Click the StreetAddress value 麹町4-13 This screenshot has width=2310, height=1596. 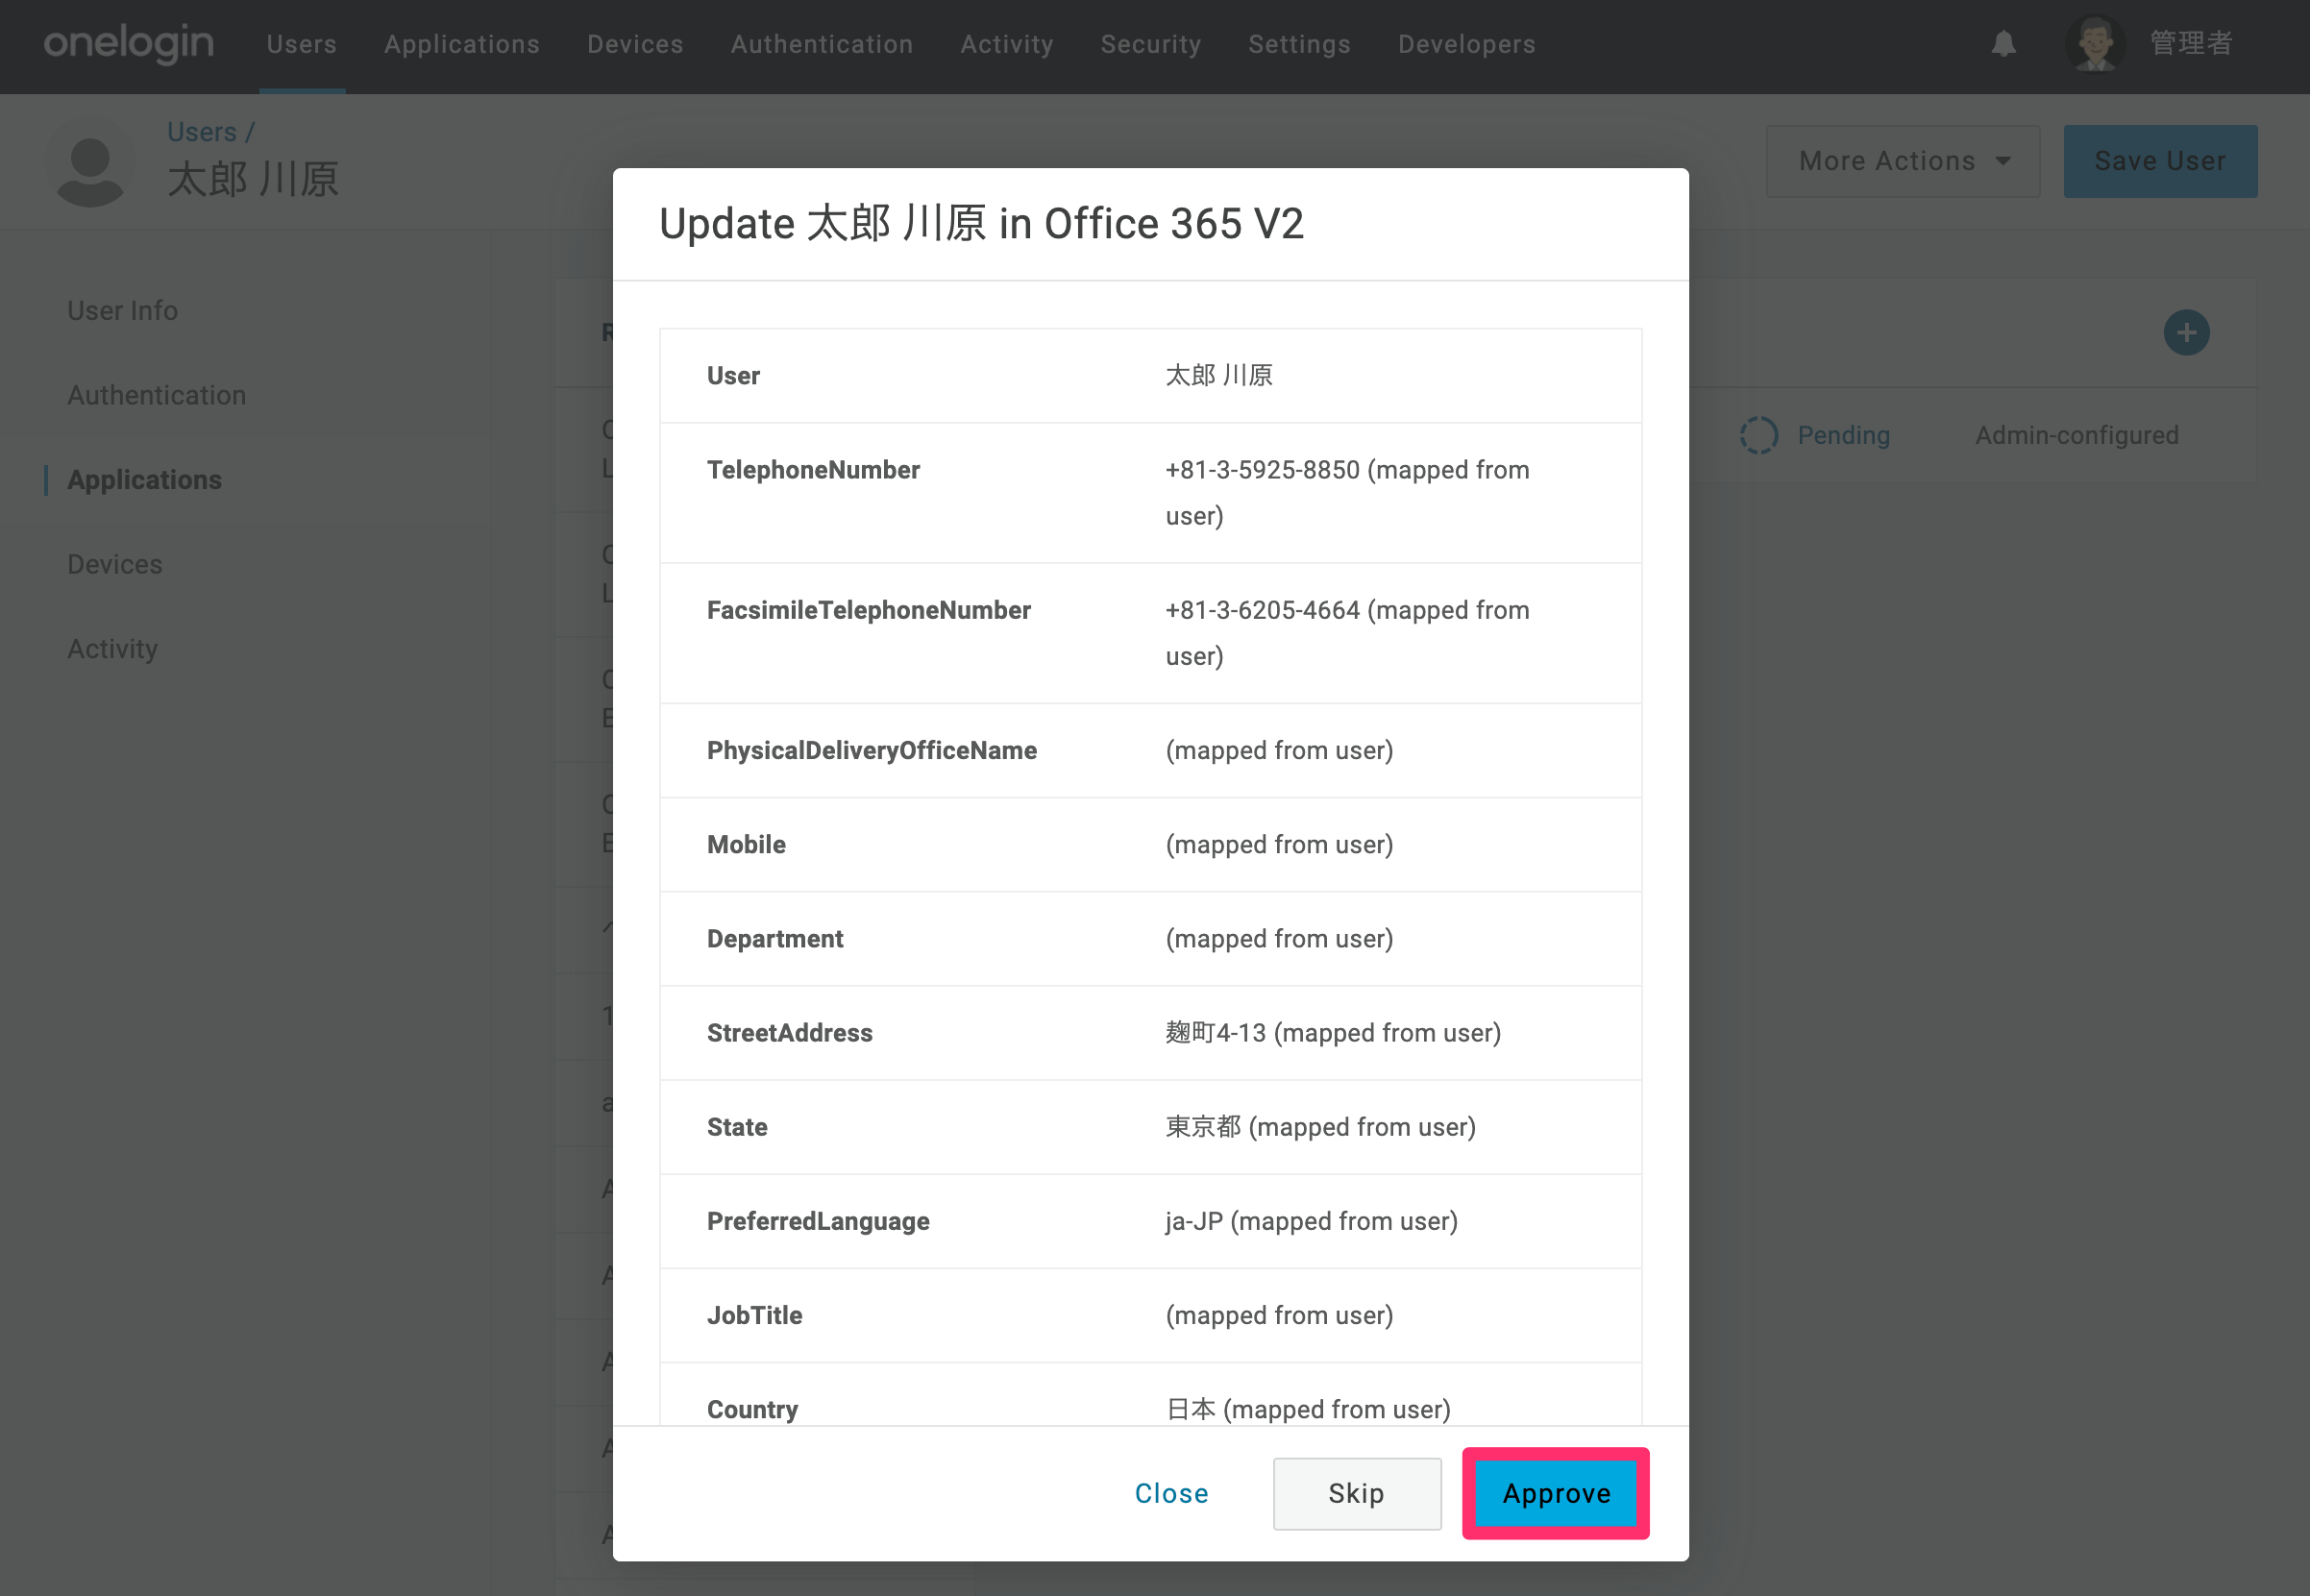pyautogui.click(x=1215, y=1033)
